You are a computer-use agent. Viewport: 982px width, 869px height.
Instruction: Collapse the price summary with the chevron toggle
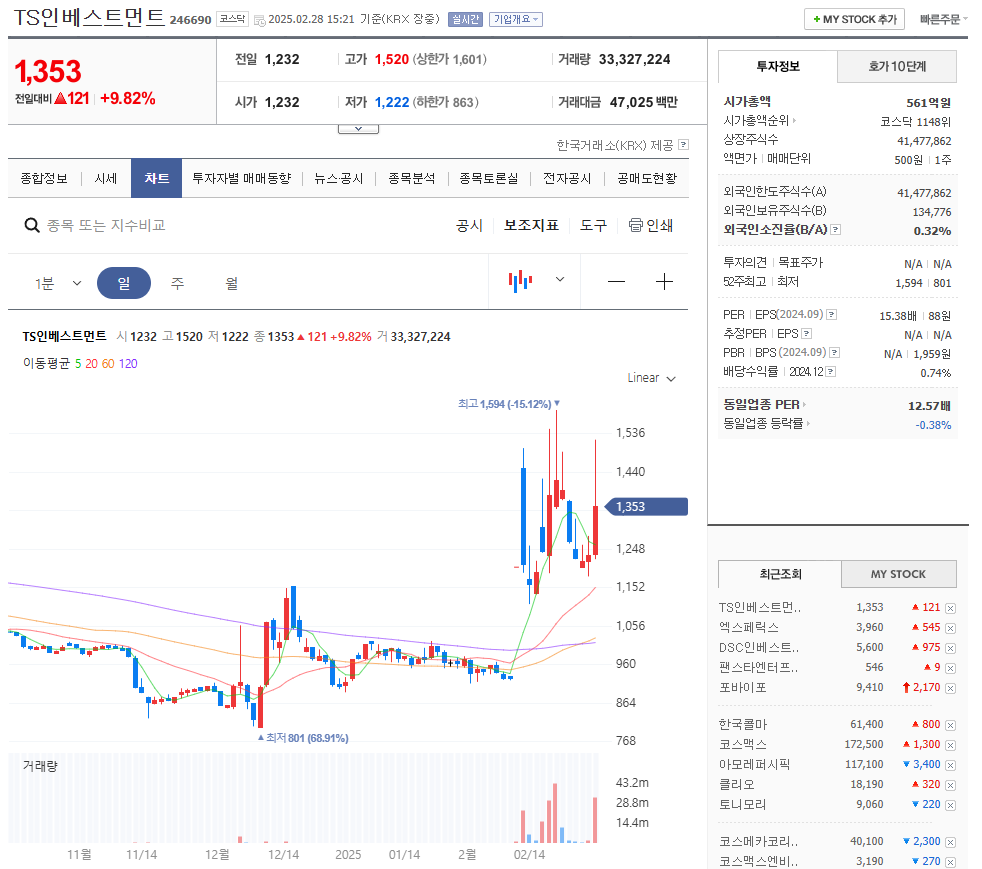pos(358,127)
